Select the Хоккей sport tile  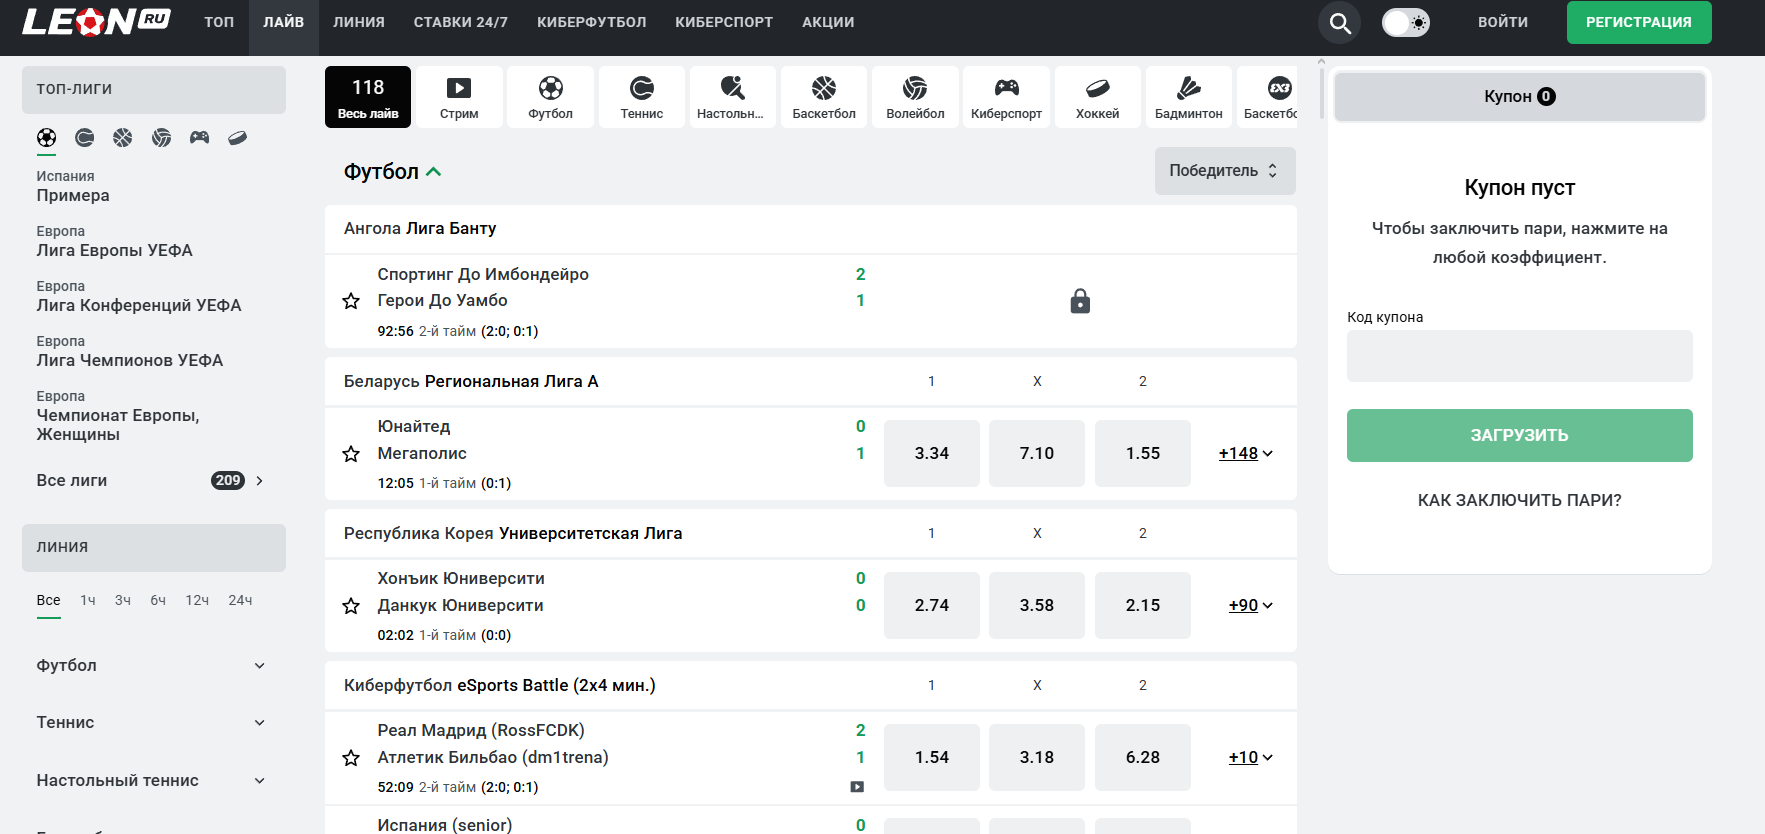point(1097,97)
